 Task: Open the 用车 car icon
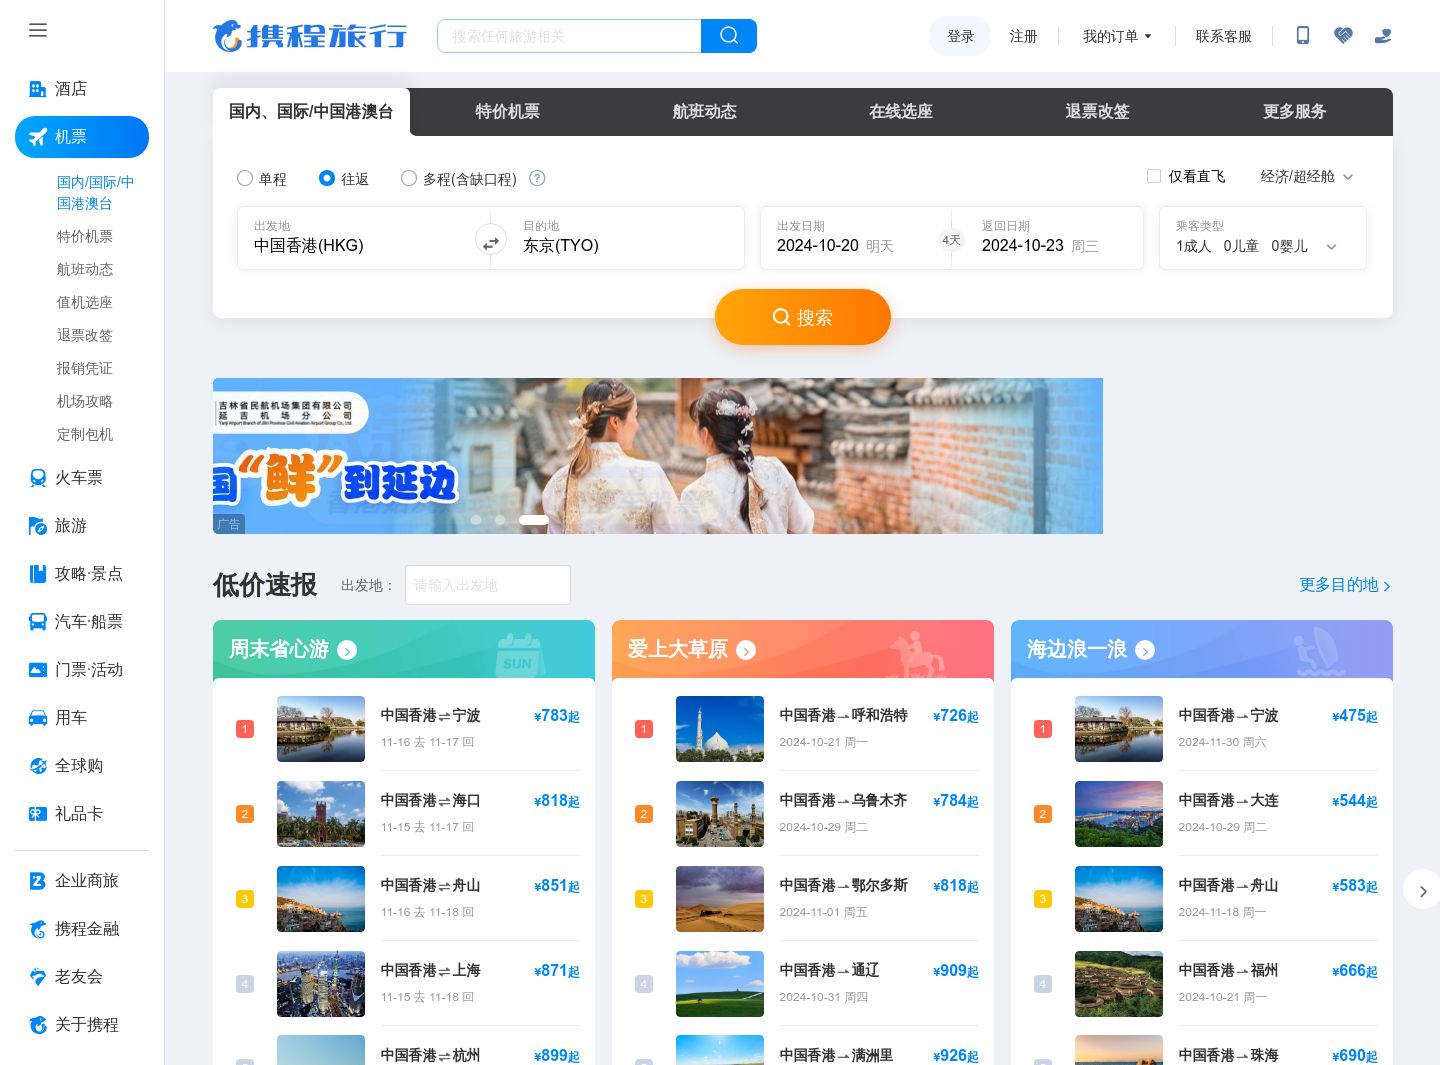[38, 718]
